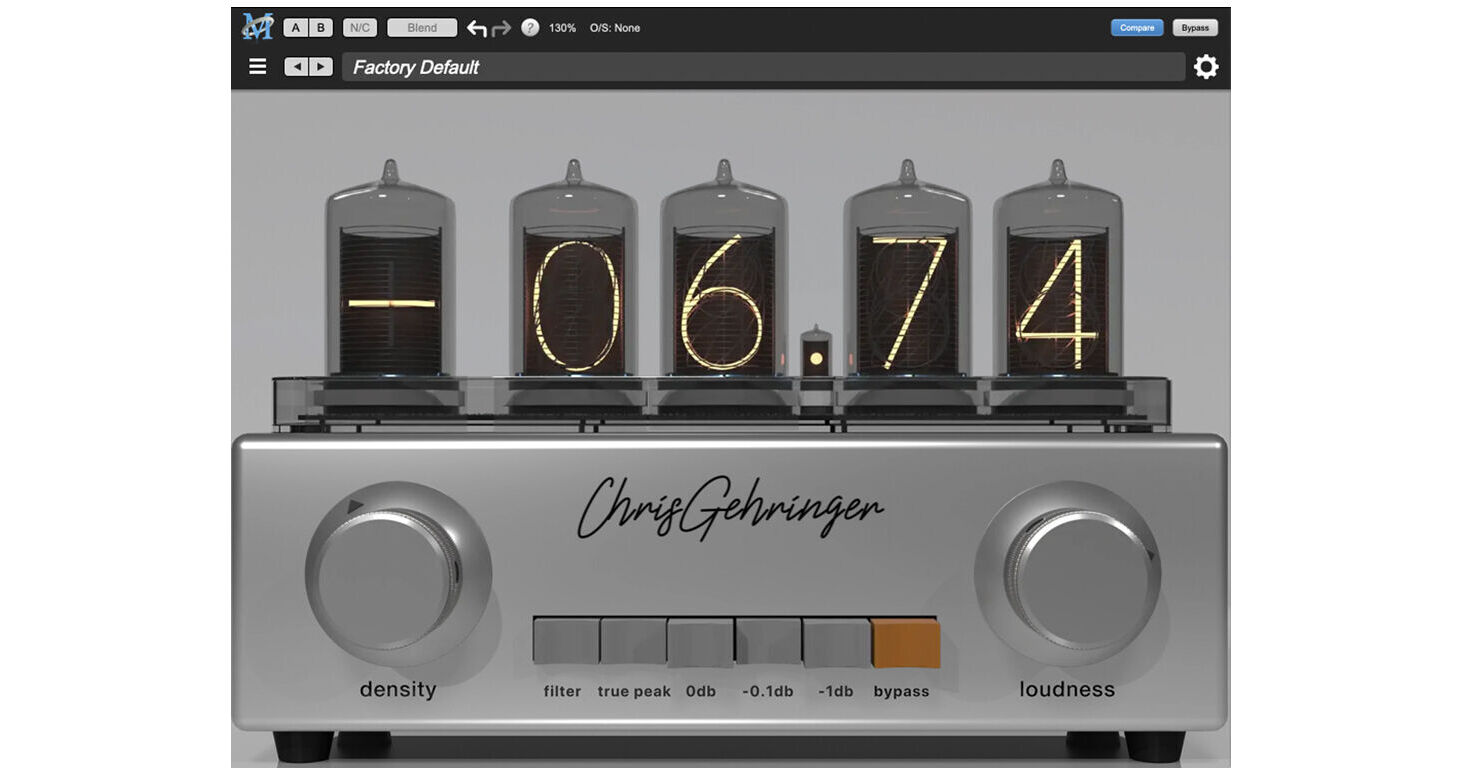
Task: Go to the next preset
Action: [320, 67]
